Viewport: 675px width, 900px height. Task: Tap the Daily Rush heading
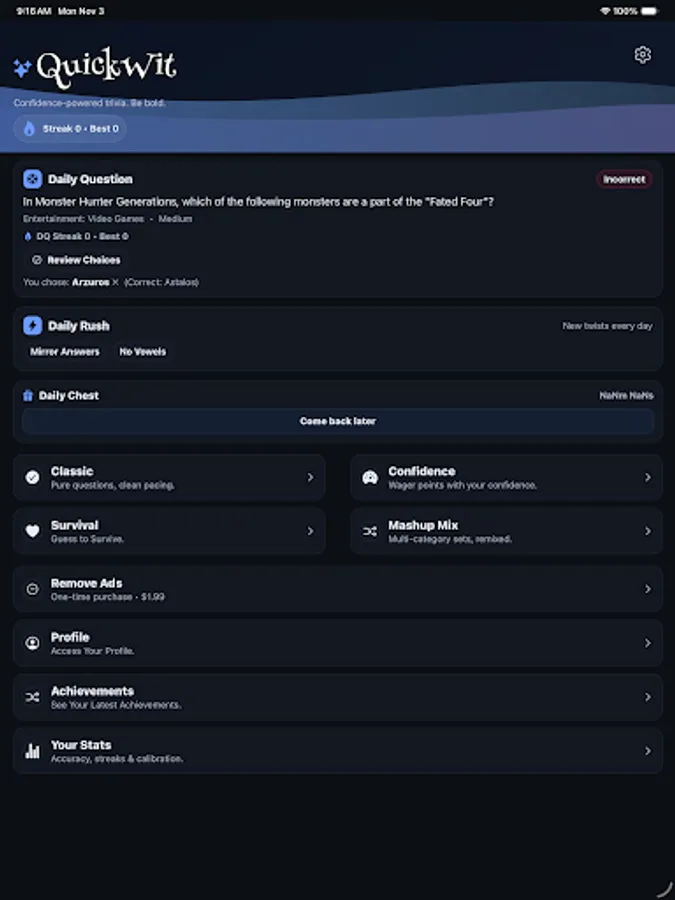click(x=79, y=325)
